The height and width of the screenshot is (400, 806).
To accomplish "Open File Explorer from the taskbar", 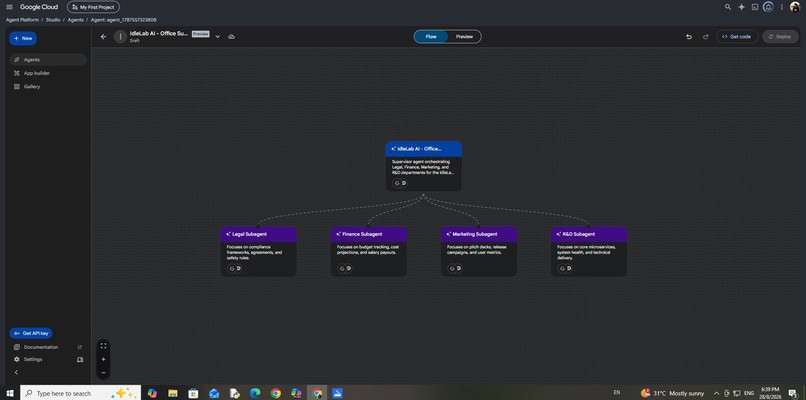I will tap(172, 393).
